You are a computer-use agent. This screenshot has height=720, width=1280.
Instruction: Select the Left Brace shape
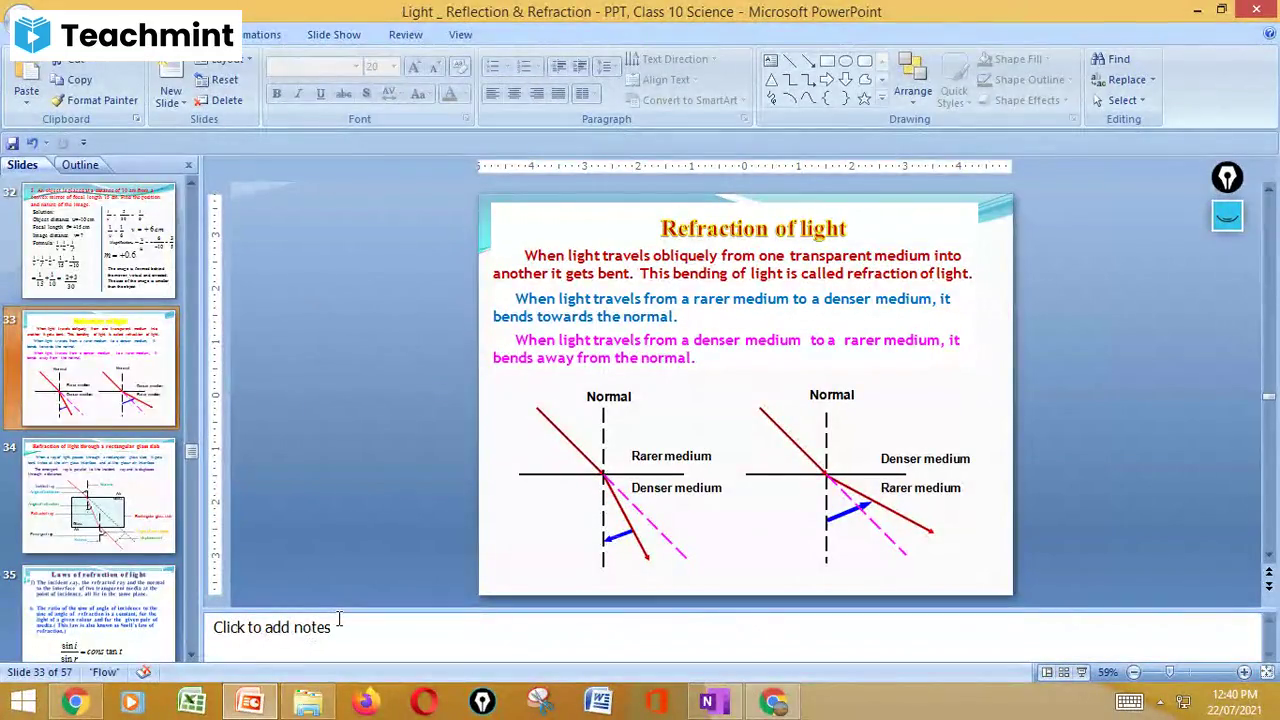click(827, 99)
